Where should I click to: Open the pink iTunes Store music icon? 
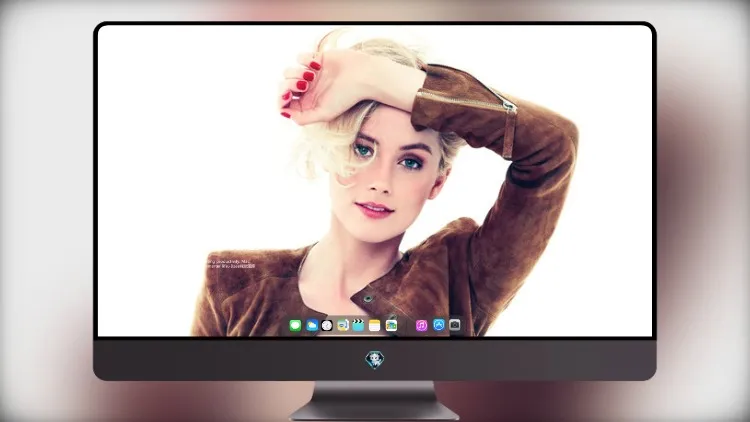tap(421, 325)
